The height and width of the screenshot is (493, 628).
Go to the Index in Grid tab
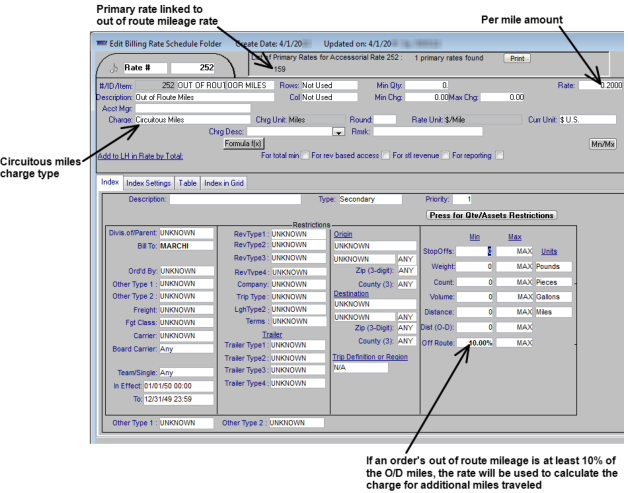pyautogui.click(x=224, y=183)
